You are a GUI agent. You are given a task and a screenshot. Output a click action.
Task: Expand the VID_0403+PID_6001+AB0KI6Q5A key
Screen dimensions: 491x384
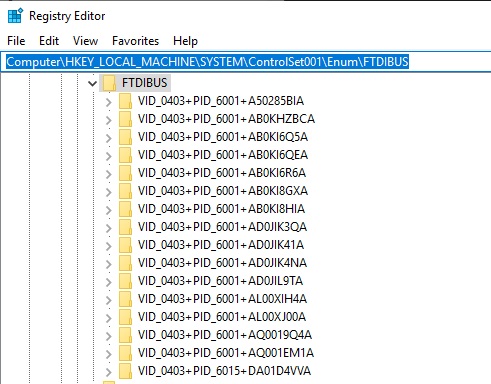[x=109, y=138]
